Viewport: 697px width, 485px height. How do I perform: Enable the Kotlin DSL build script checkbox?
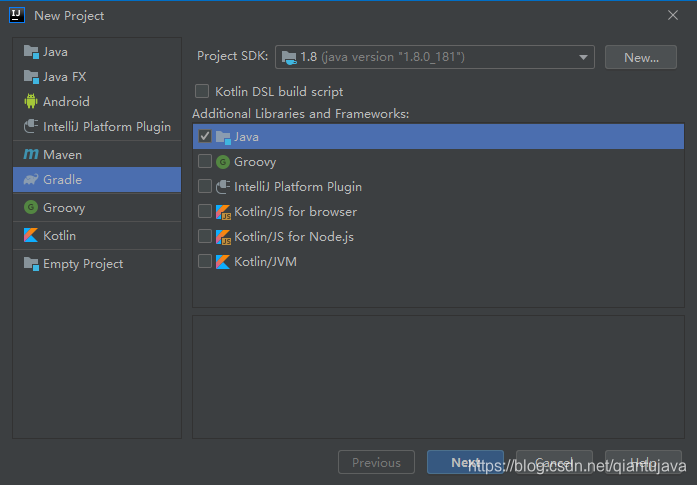pyautogui.click(x=202, y=91)
